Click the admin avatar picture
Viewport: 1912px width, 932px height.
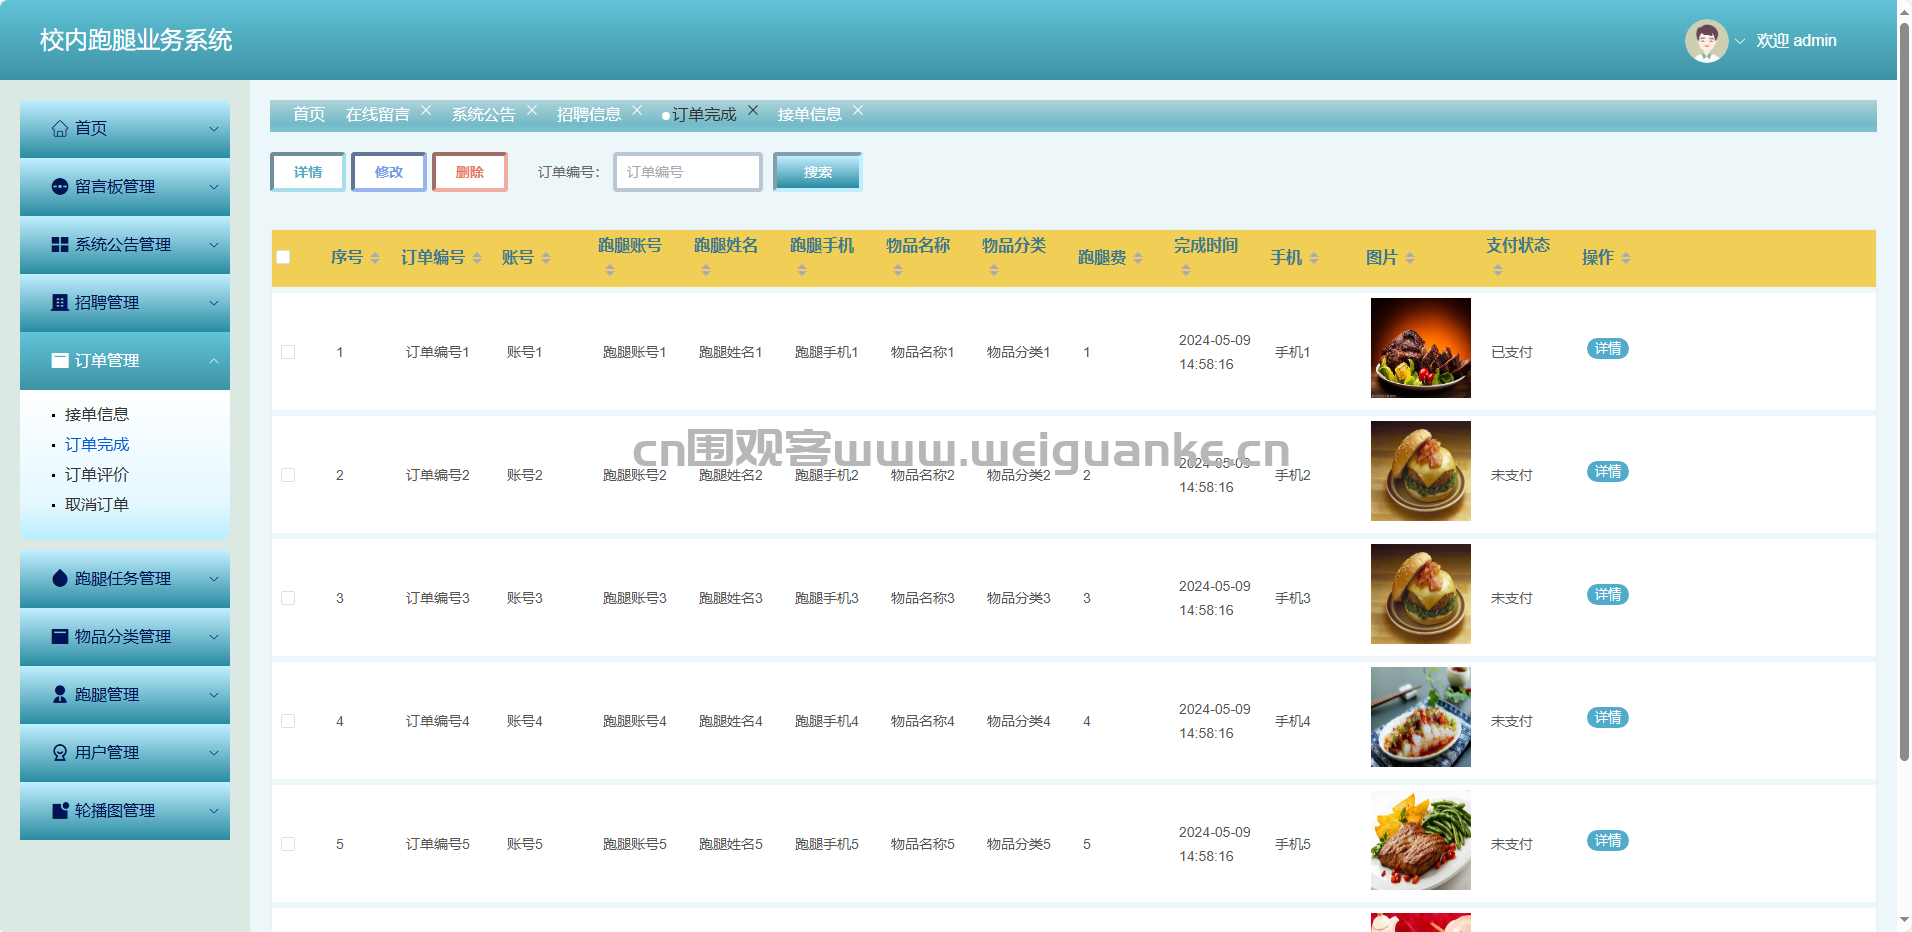(x=1706, y=41)
